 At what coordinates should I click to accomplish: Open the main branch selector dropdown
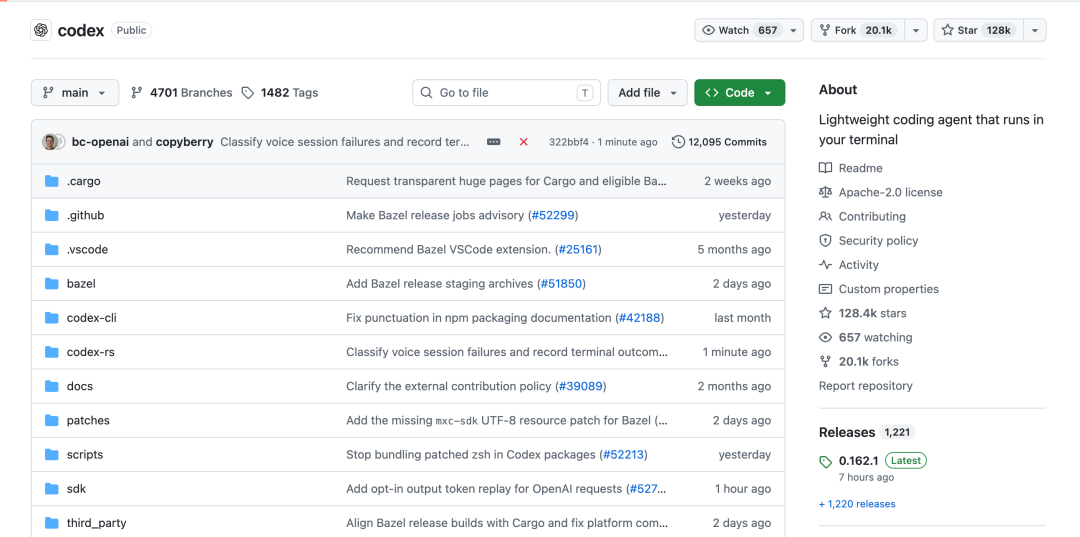pyautogui.click(x=74, y=92)
